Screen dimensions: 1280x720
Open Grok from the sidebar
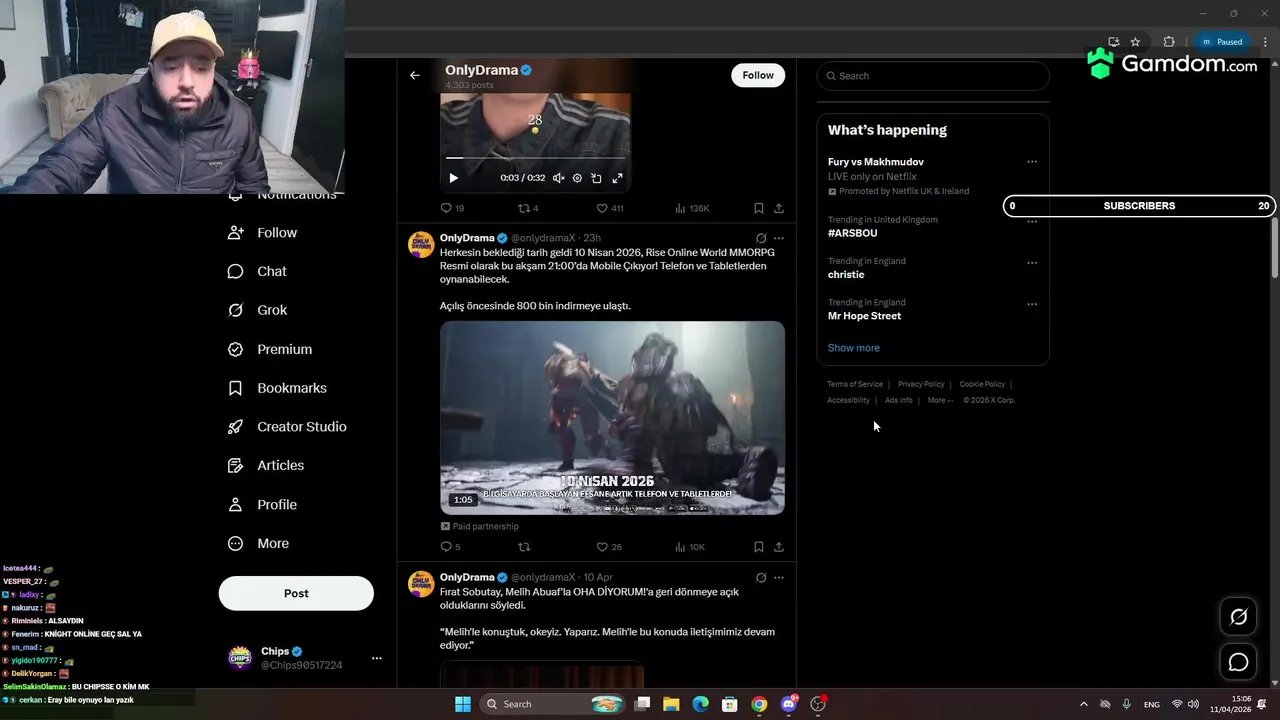pos(258,310)
